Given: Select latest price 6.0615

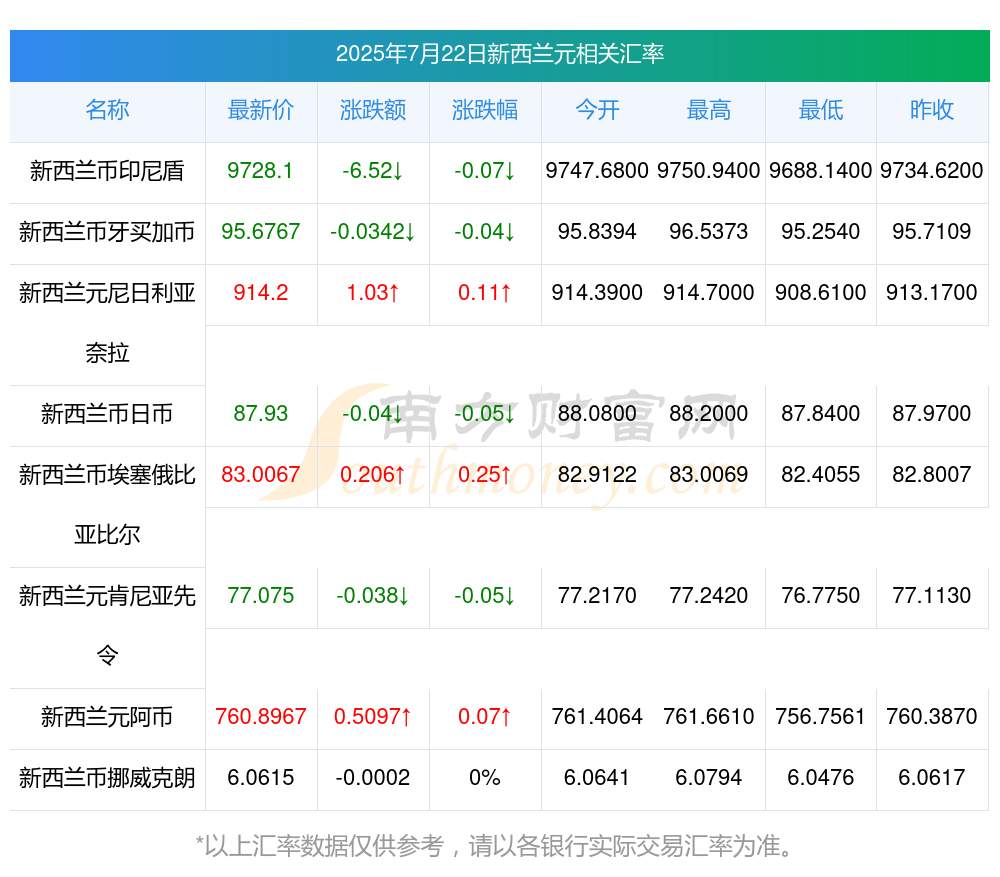Looking at the screenshot, I should (260, 778).
